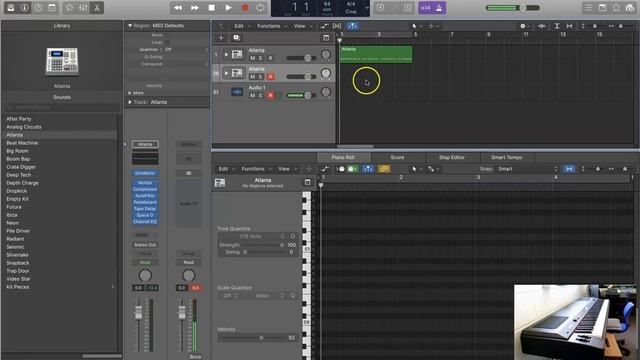This screenshot has width=640, height=360.
Task: Solo the first Atlanta track
Action: pos(261,58)
